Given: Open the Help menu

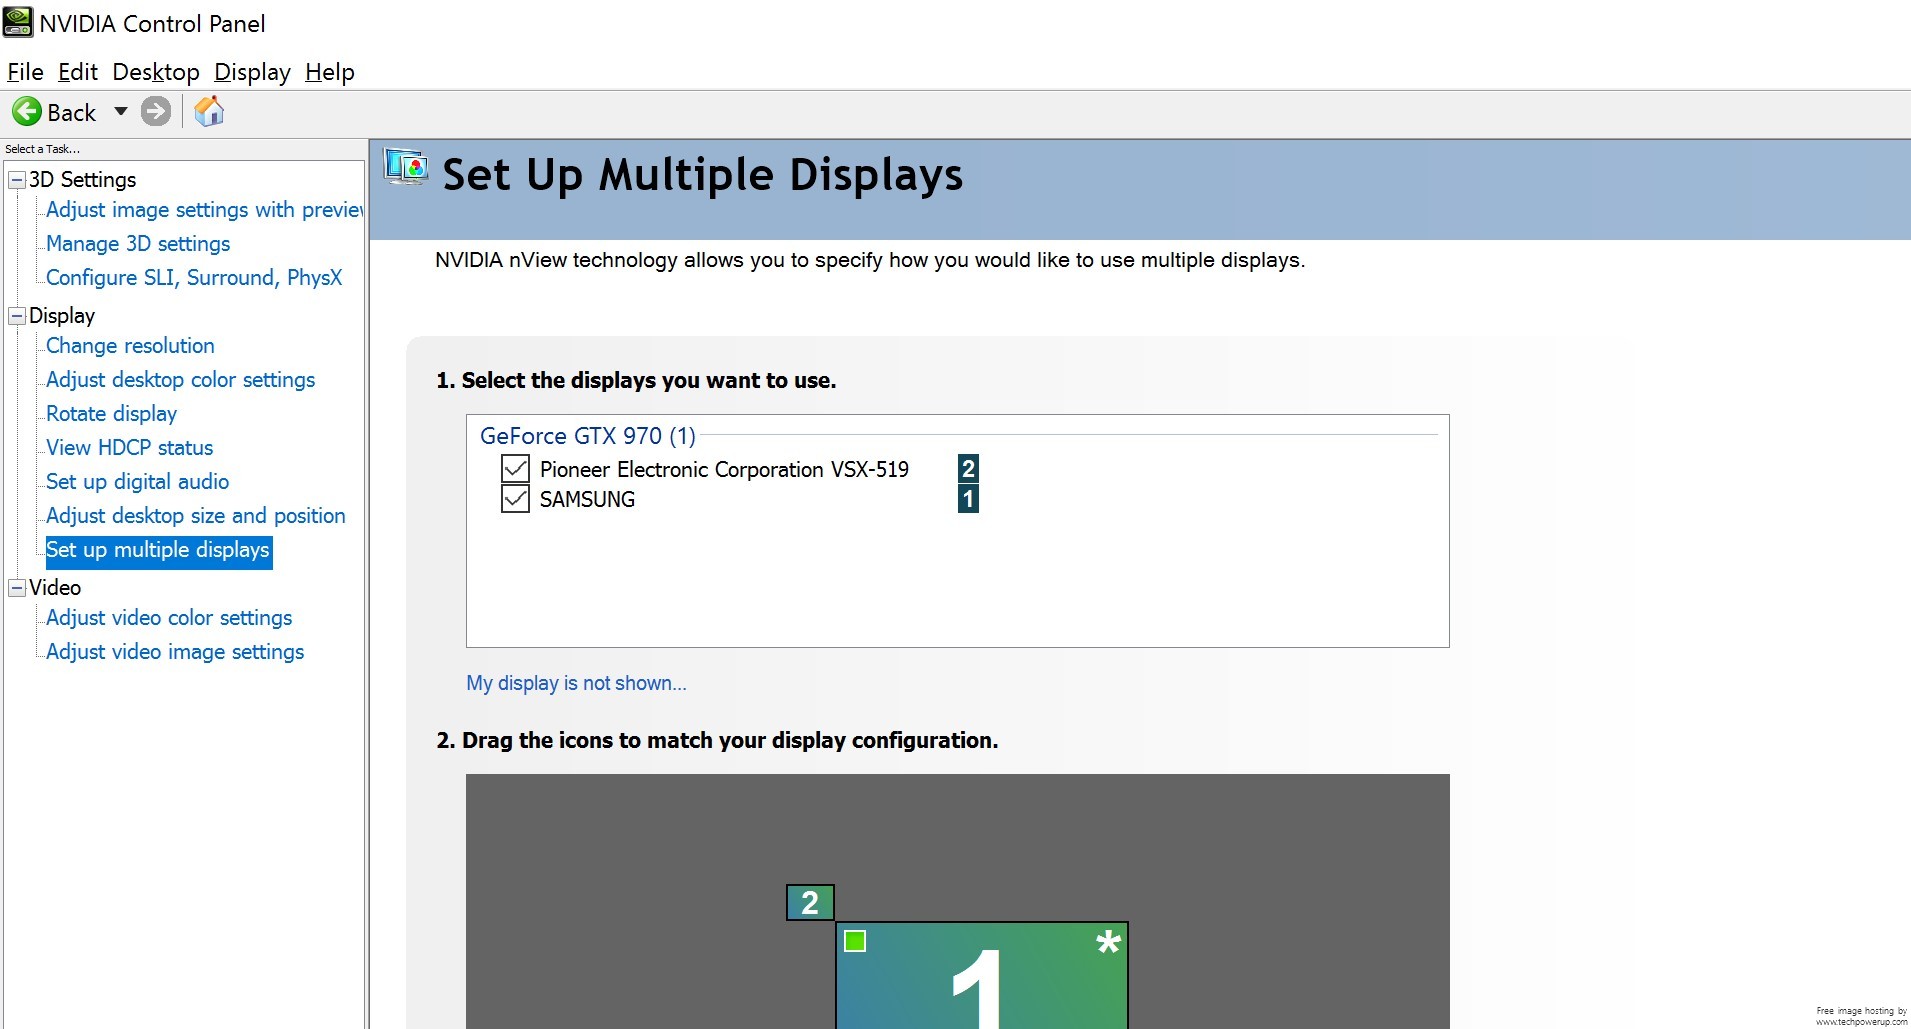Looking at the screenshot, I should (x=330, y=72).
